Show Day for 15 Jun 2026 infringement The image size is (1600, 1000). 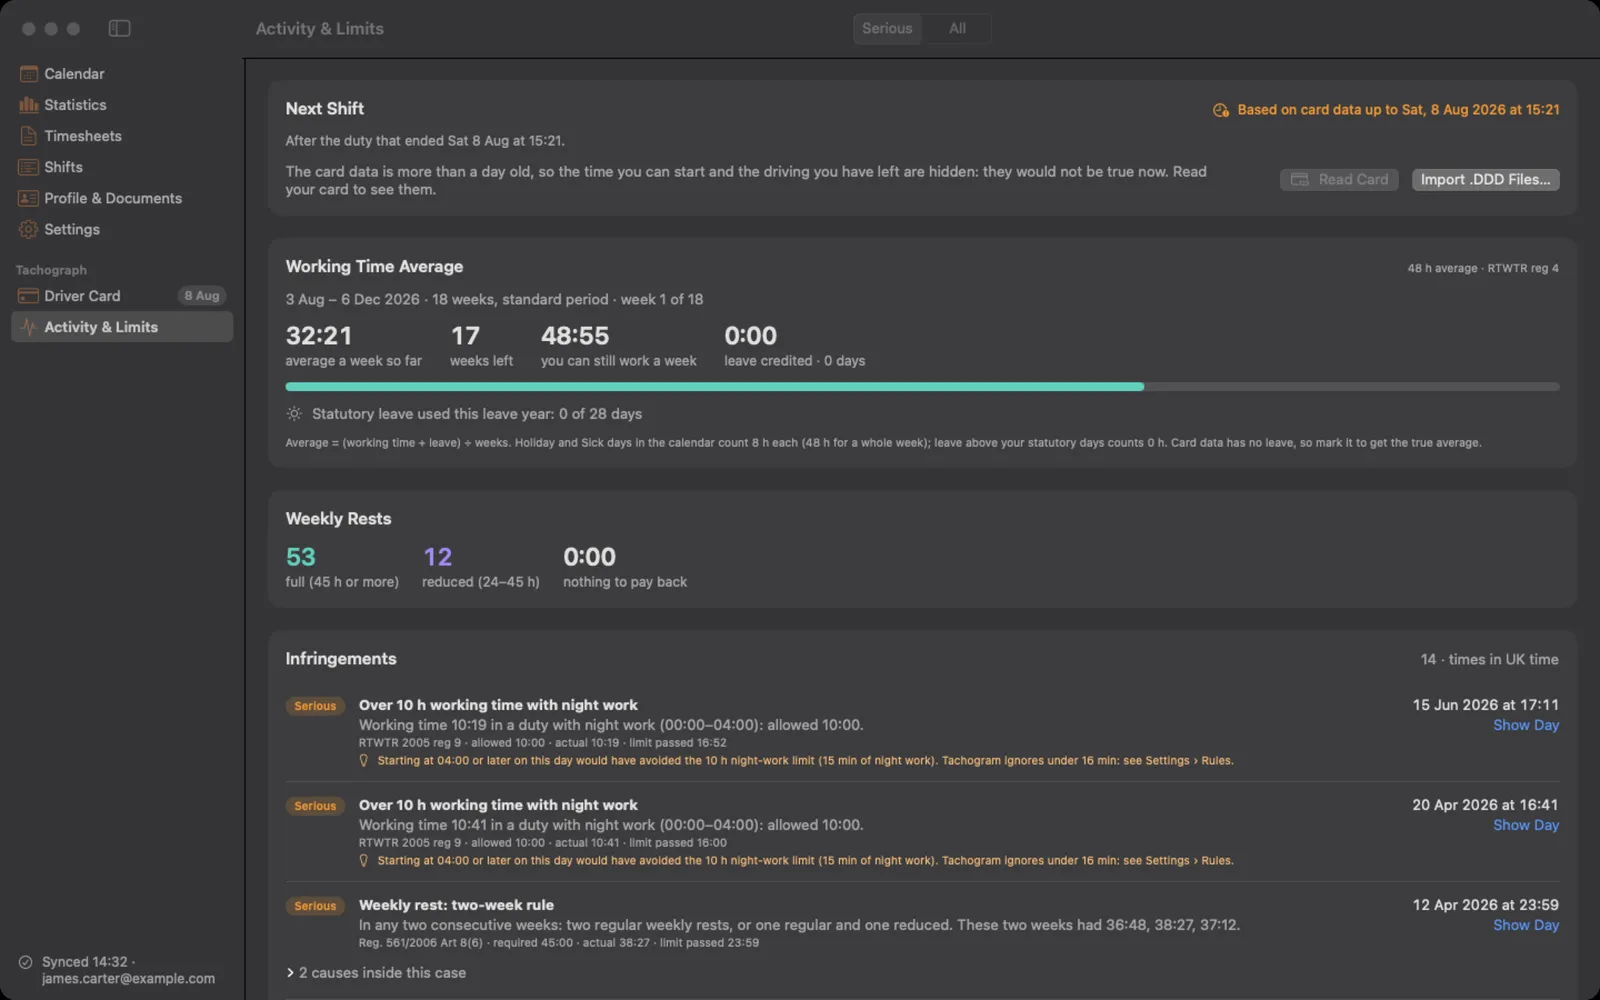[x=1526, y=725]
